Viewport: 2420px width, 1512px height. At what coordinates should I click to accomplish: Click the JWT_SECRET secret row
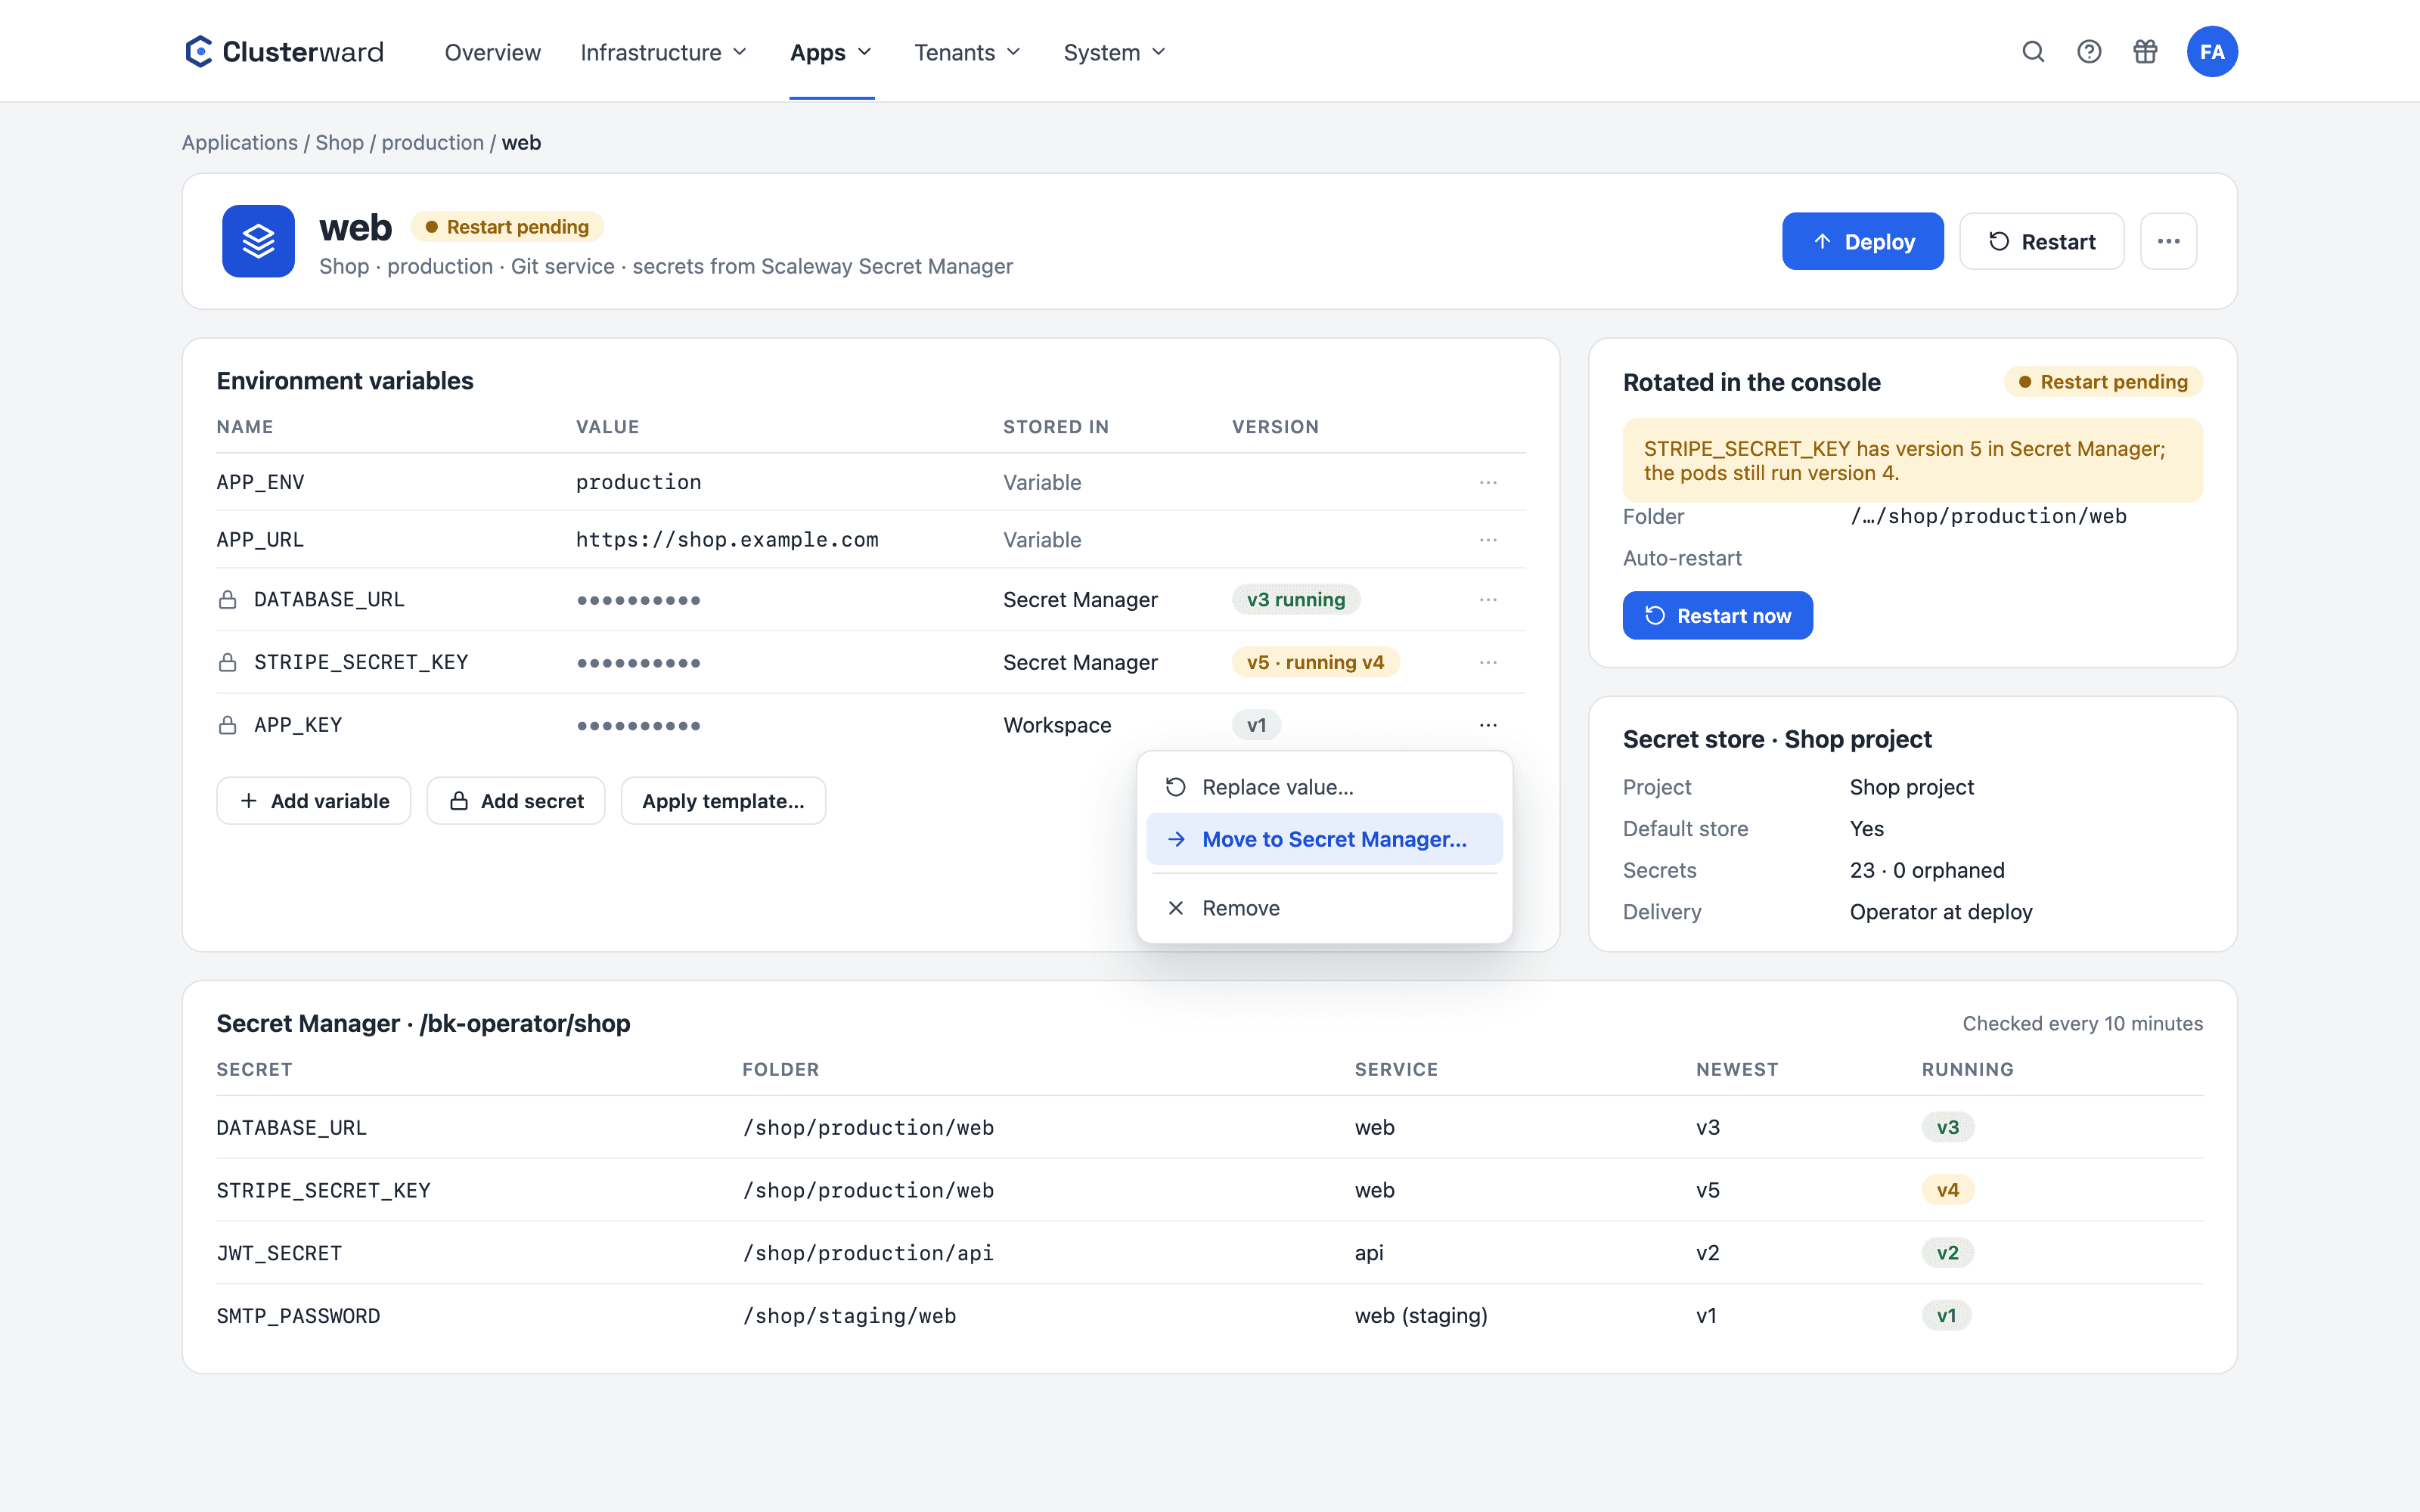click(x=1209, y=1253)
